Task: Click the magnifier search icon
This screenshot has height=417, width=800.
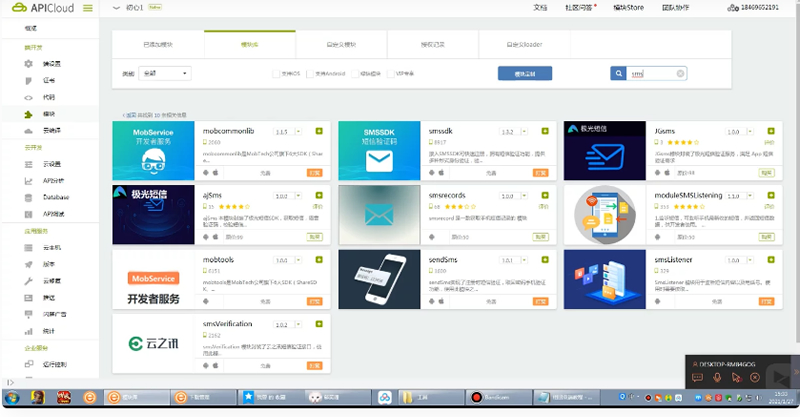Action: 620,74
